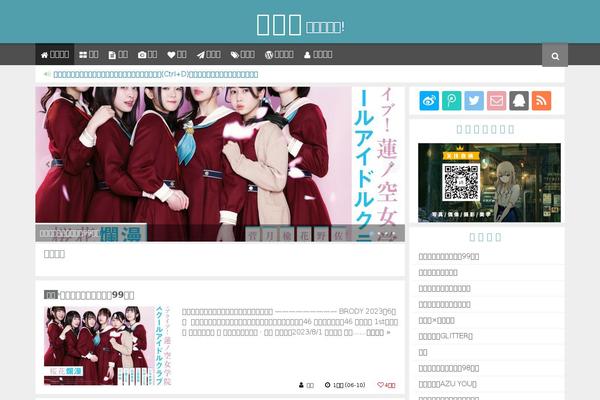This screenshot has width=600, height=400.
Task: Open the sidebar list link containing 99
Action: (449, 256)
